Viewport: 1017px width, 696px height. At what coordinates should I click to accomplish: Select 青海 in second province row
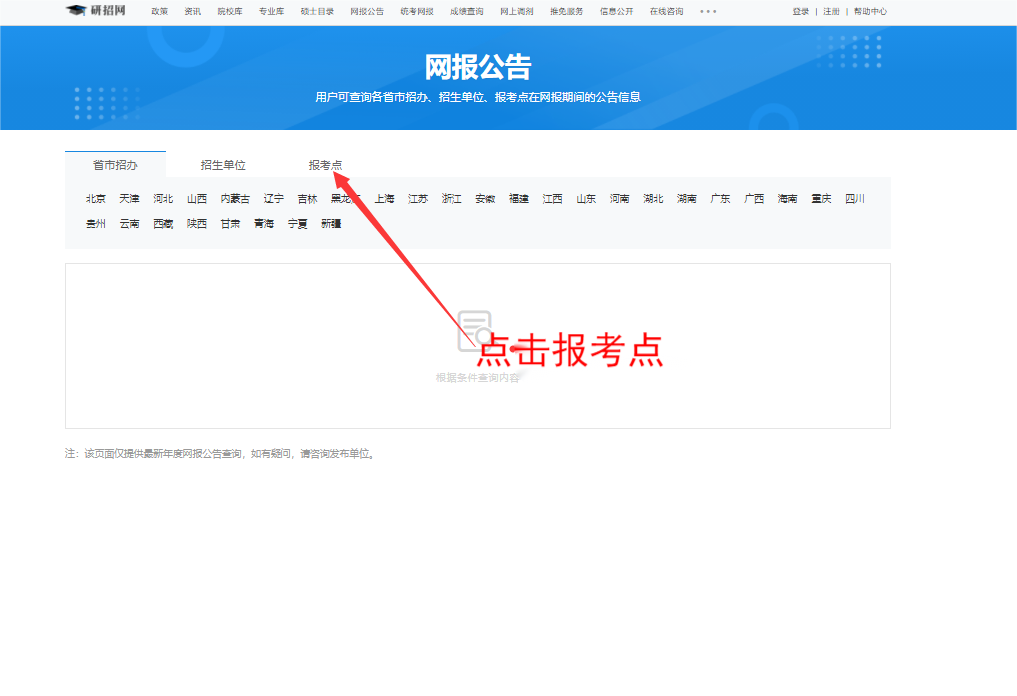point(265,224)
